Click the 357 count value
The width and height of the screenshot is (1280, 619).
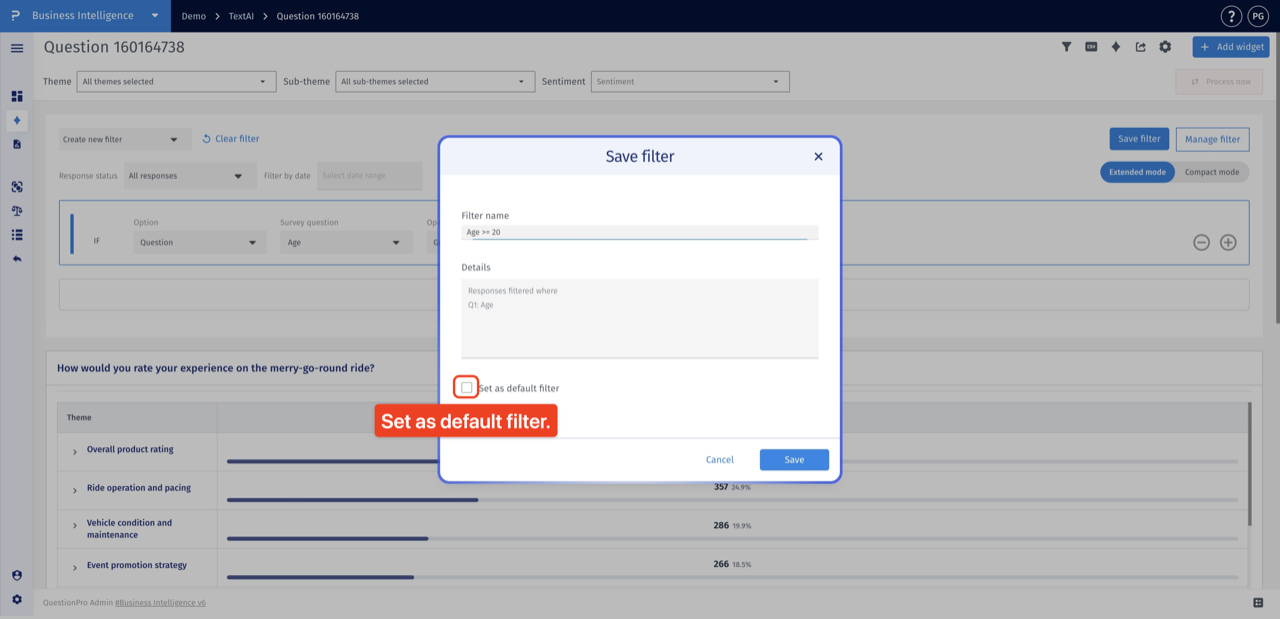coord(721,487)
